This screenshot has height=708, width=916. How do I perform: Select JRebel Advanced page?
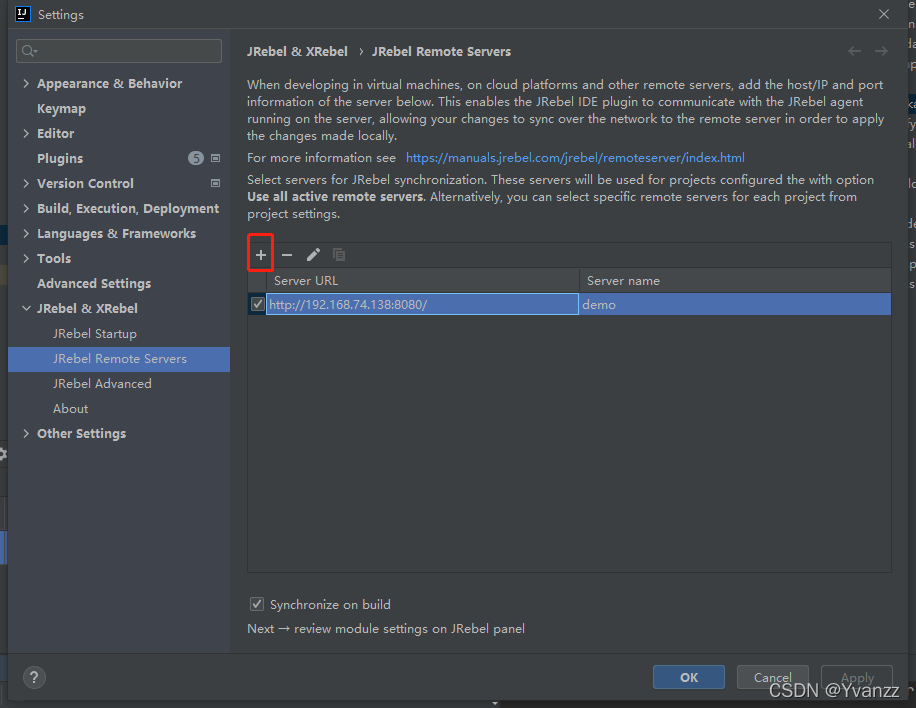coord(102,384)
